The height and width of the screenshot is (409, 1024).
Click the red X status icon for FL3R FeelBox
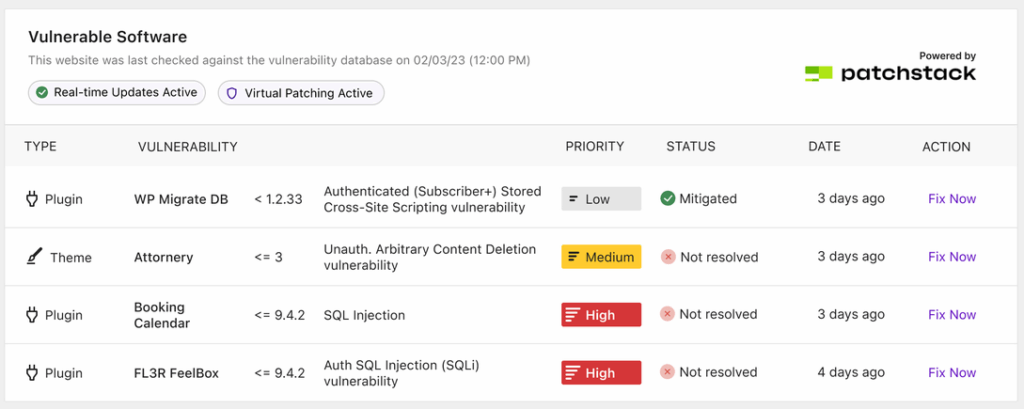click(x=668, y=373)
